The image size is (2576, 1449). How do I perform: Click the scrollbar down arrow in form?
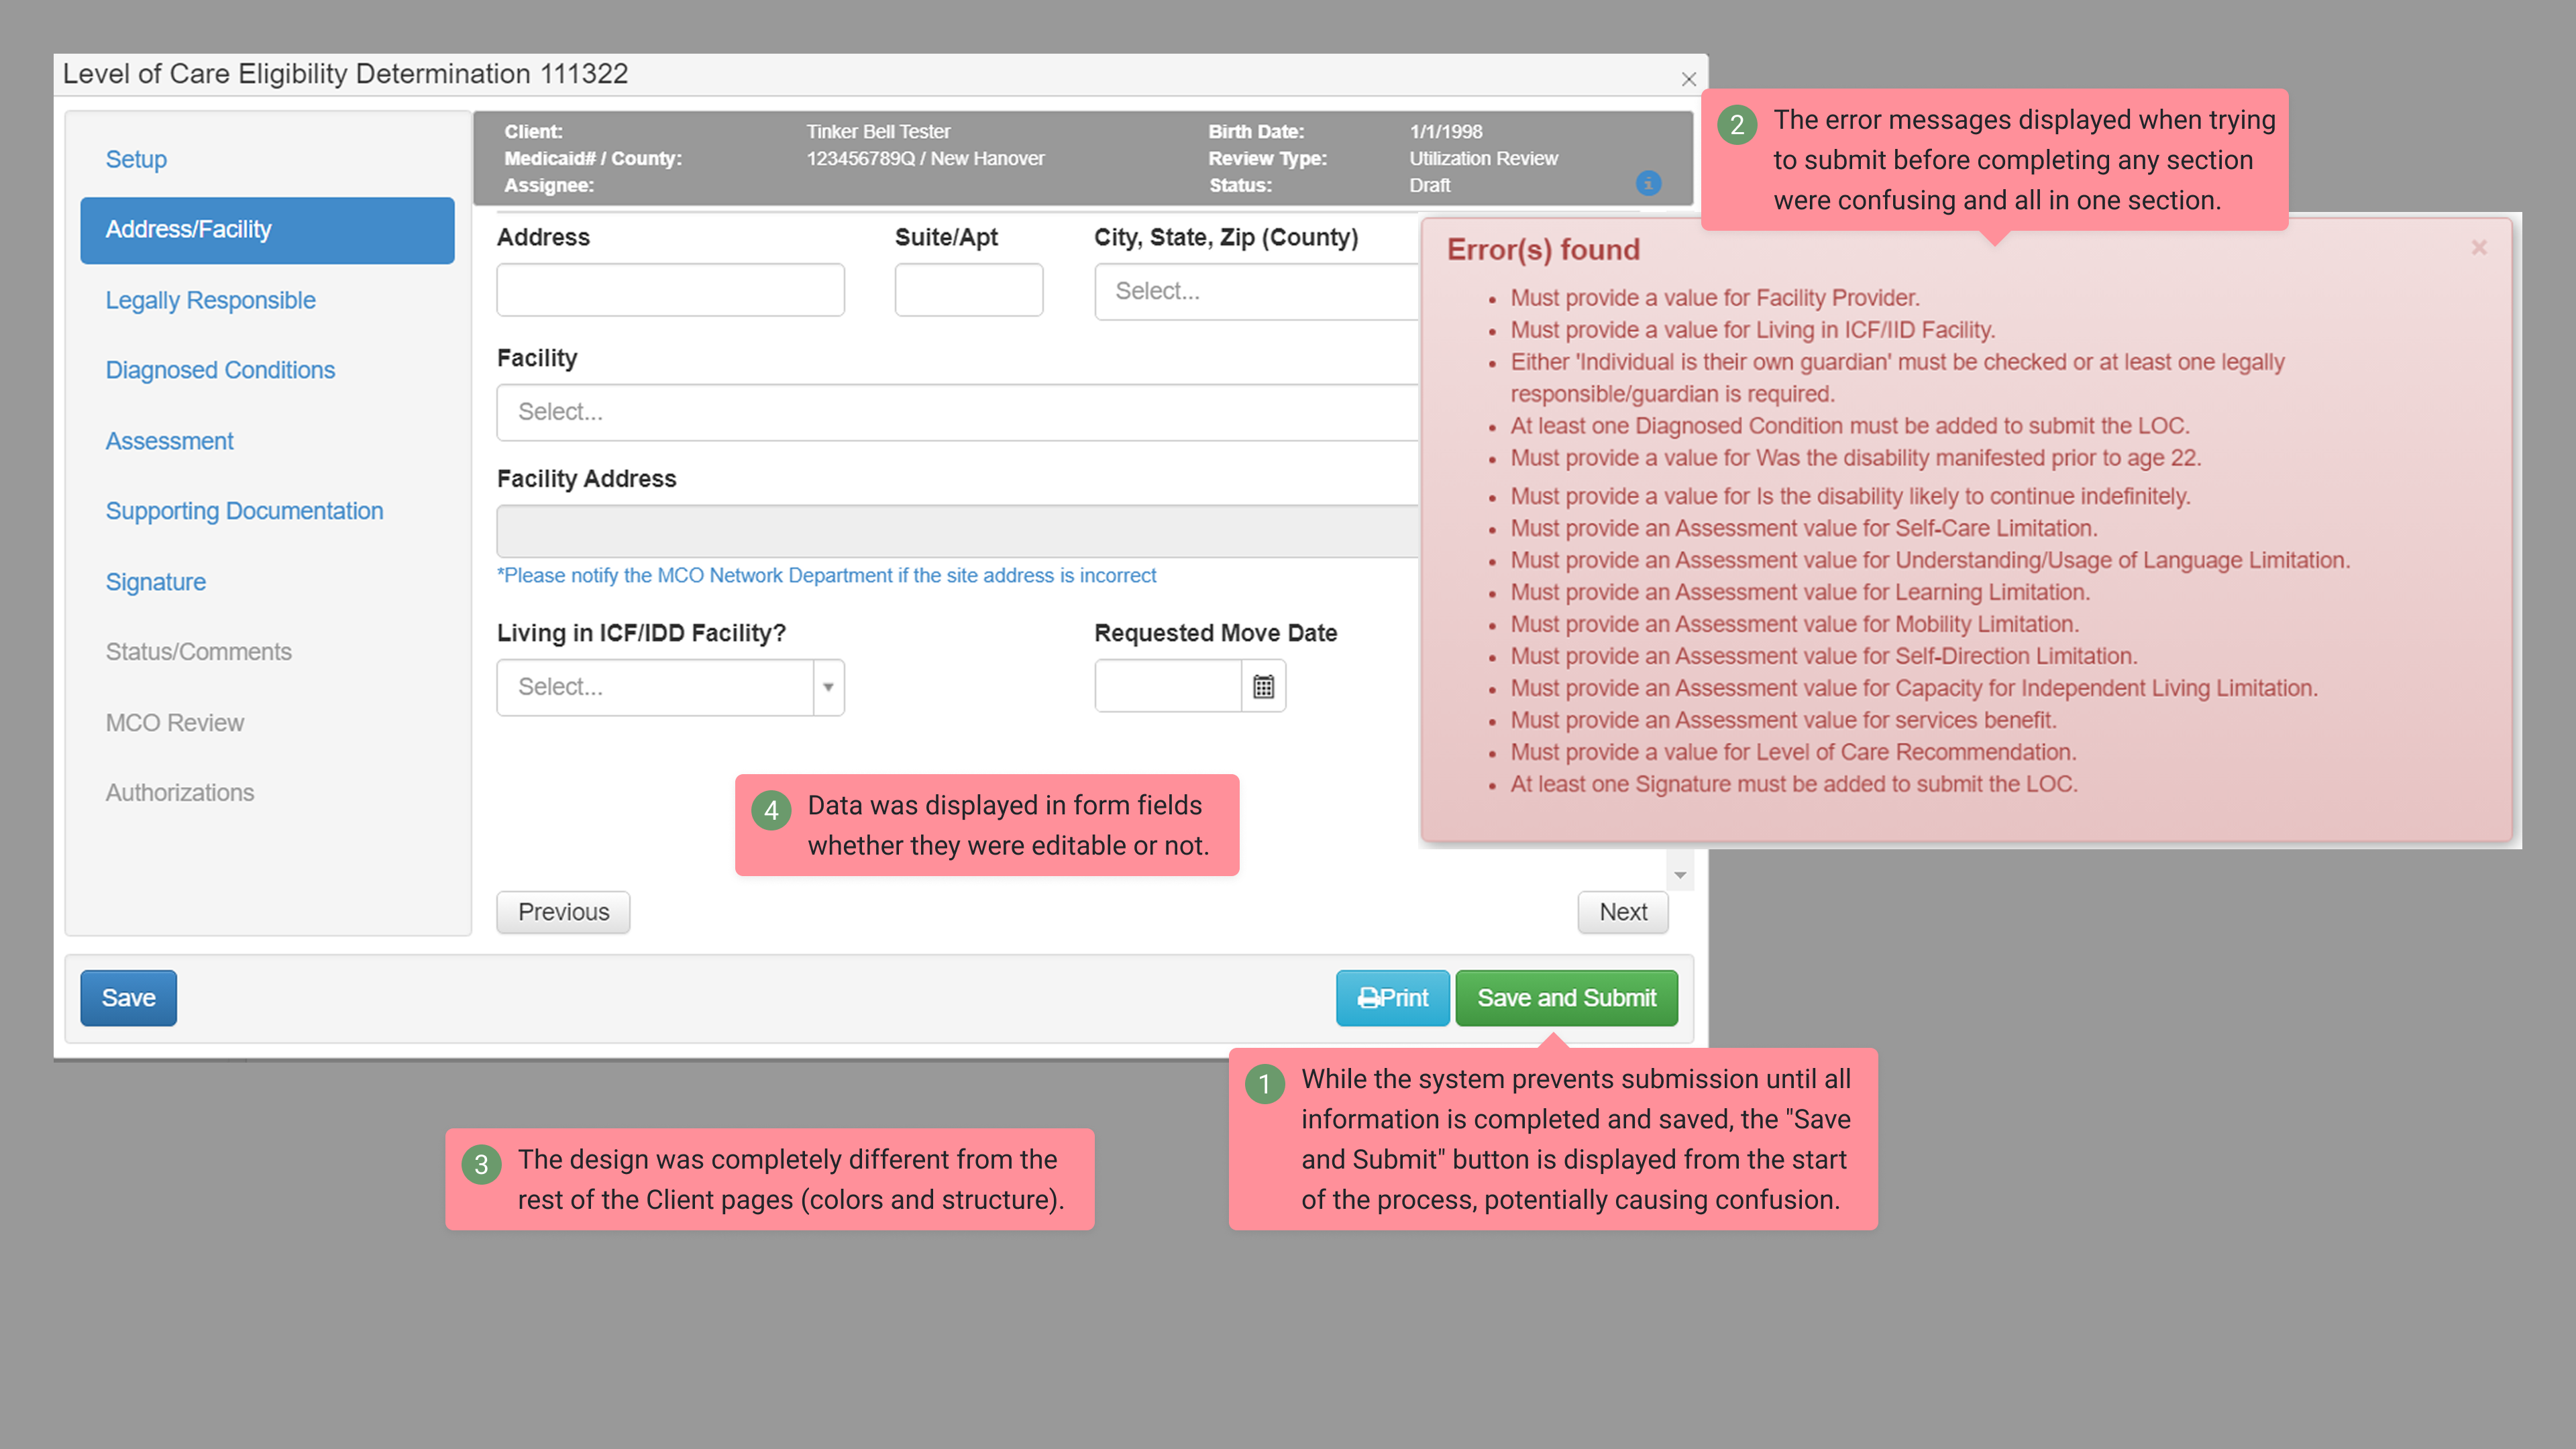click(x=1680, y=875)
